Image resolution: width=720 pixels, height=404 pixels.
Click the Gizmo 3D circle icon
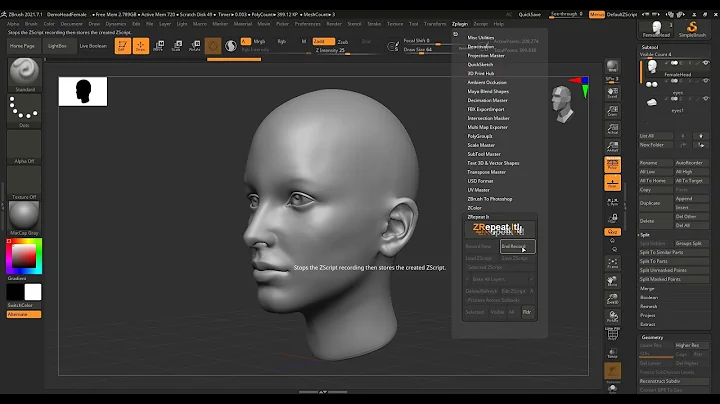click(213, 46)
